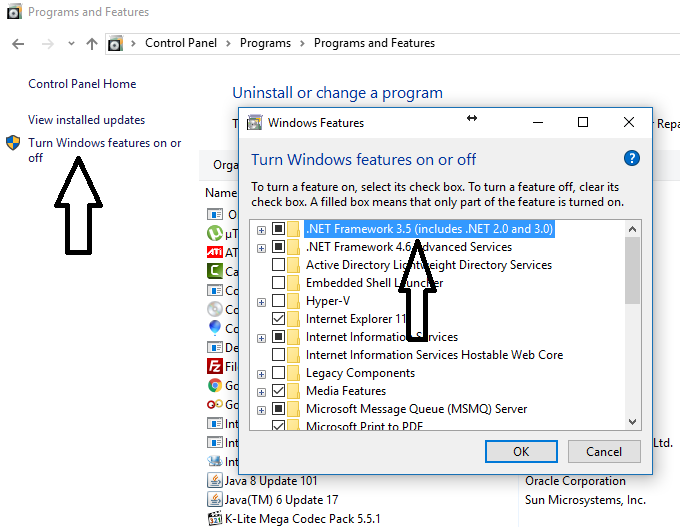This screenshot has width=680, height=527.
Task: Expand Internet Information Services node
Action: coord(261,338)
